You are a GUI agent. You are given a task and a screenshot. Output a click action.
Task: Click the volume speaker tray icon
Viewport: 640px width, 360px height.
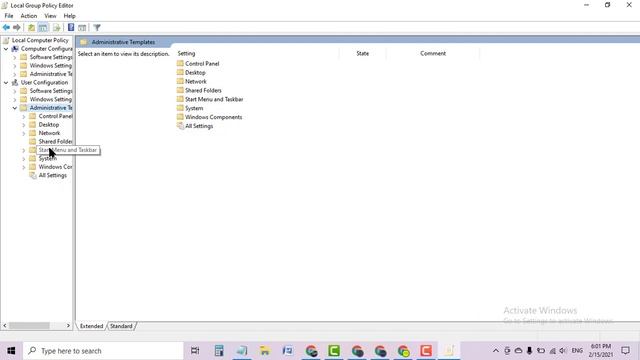point(563,351)
